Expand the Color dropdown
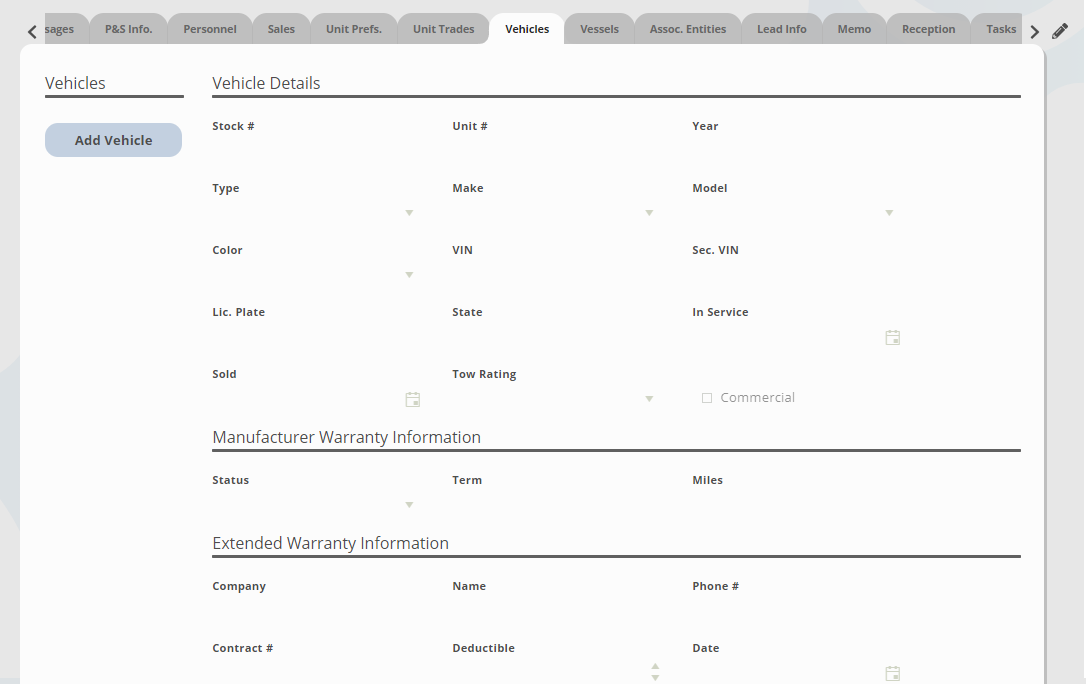This screenshot has width=1086, height=684. pos(409,274)
